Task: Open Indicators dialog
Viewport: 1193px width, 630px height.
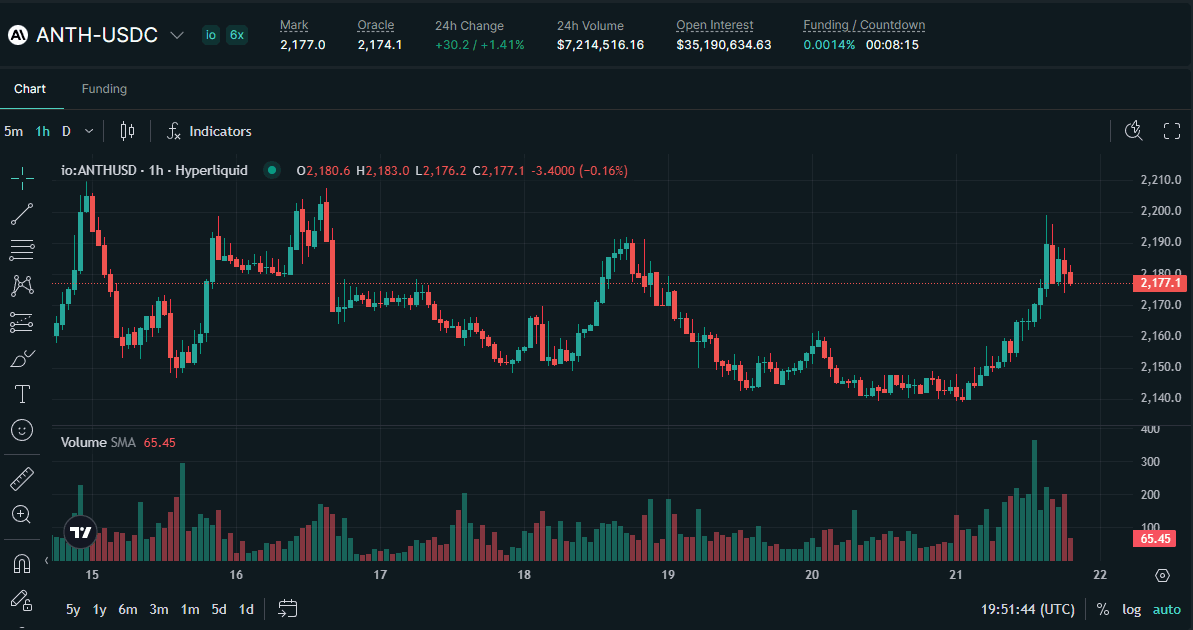Action: point(209,132)
